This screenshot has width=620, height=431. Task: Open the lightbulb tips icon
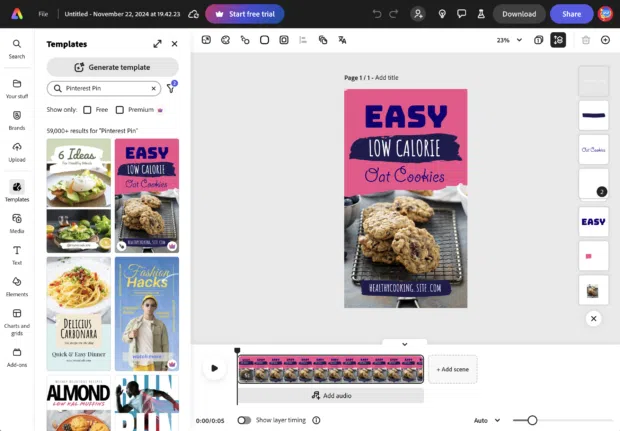pos(442,14)
